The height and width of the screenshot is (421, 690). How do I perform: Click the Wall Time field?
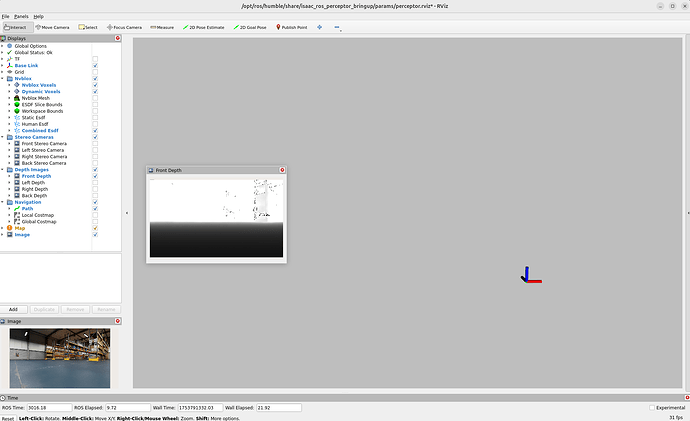pyautogui.click(x=200, y=407)
